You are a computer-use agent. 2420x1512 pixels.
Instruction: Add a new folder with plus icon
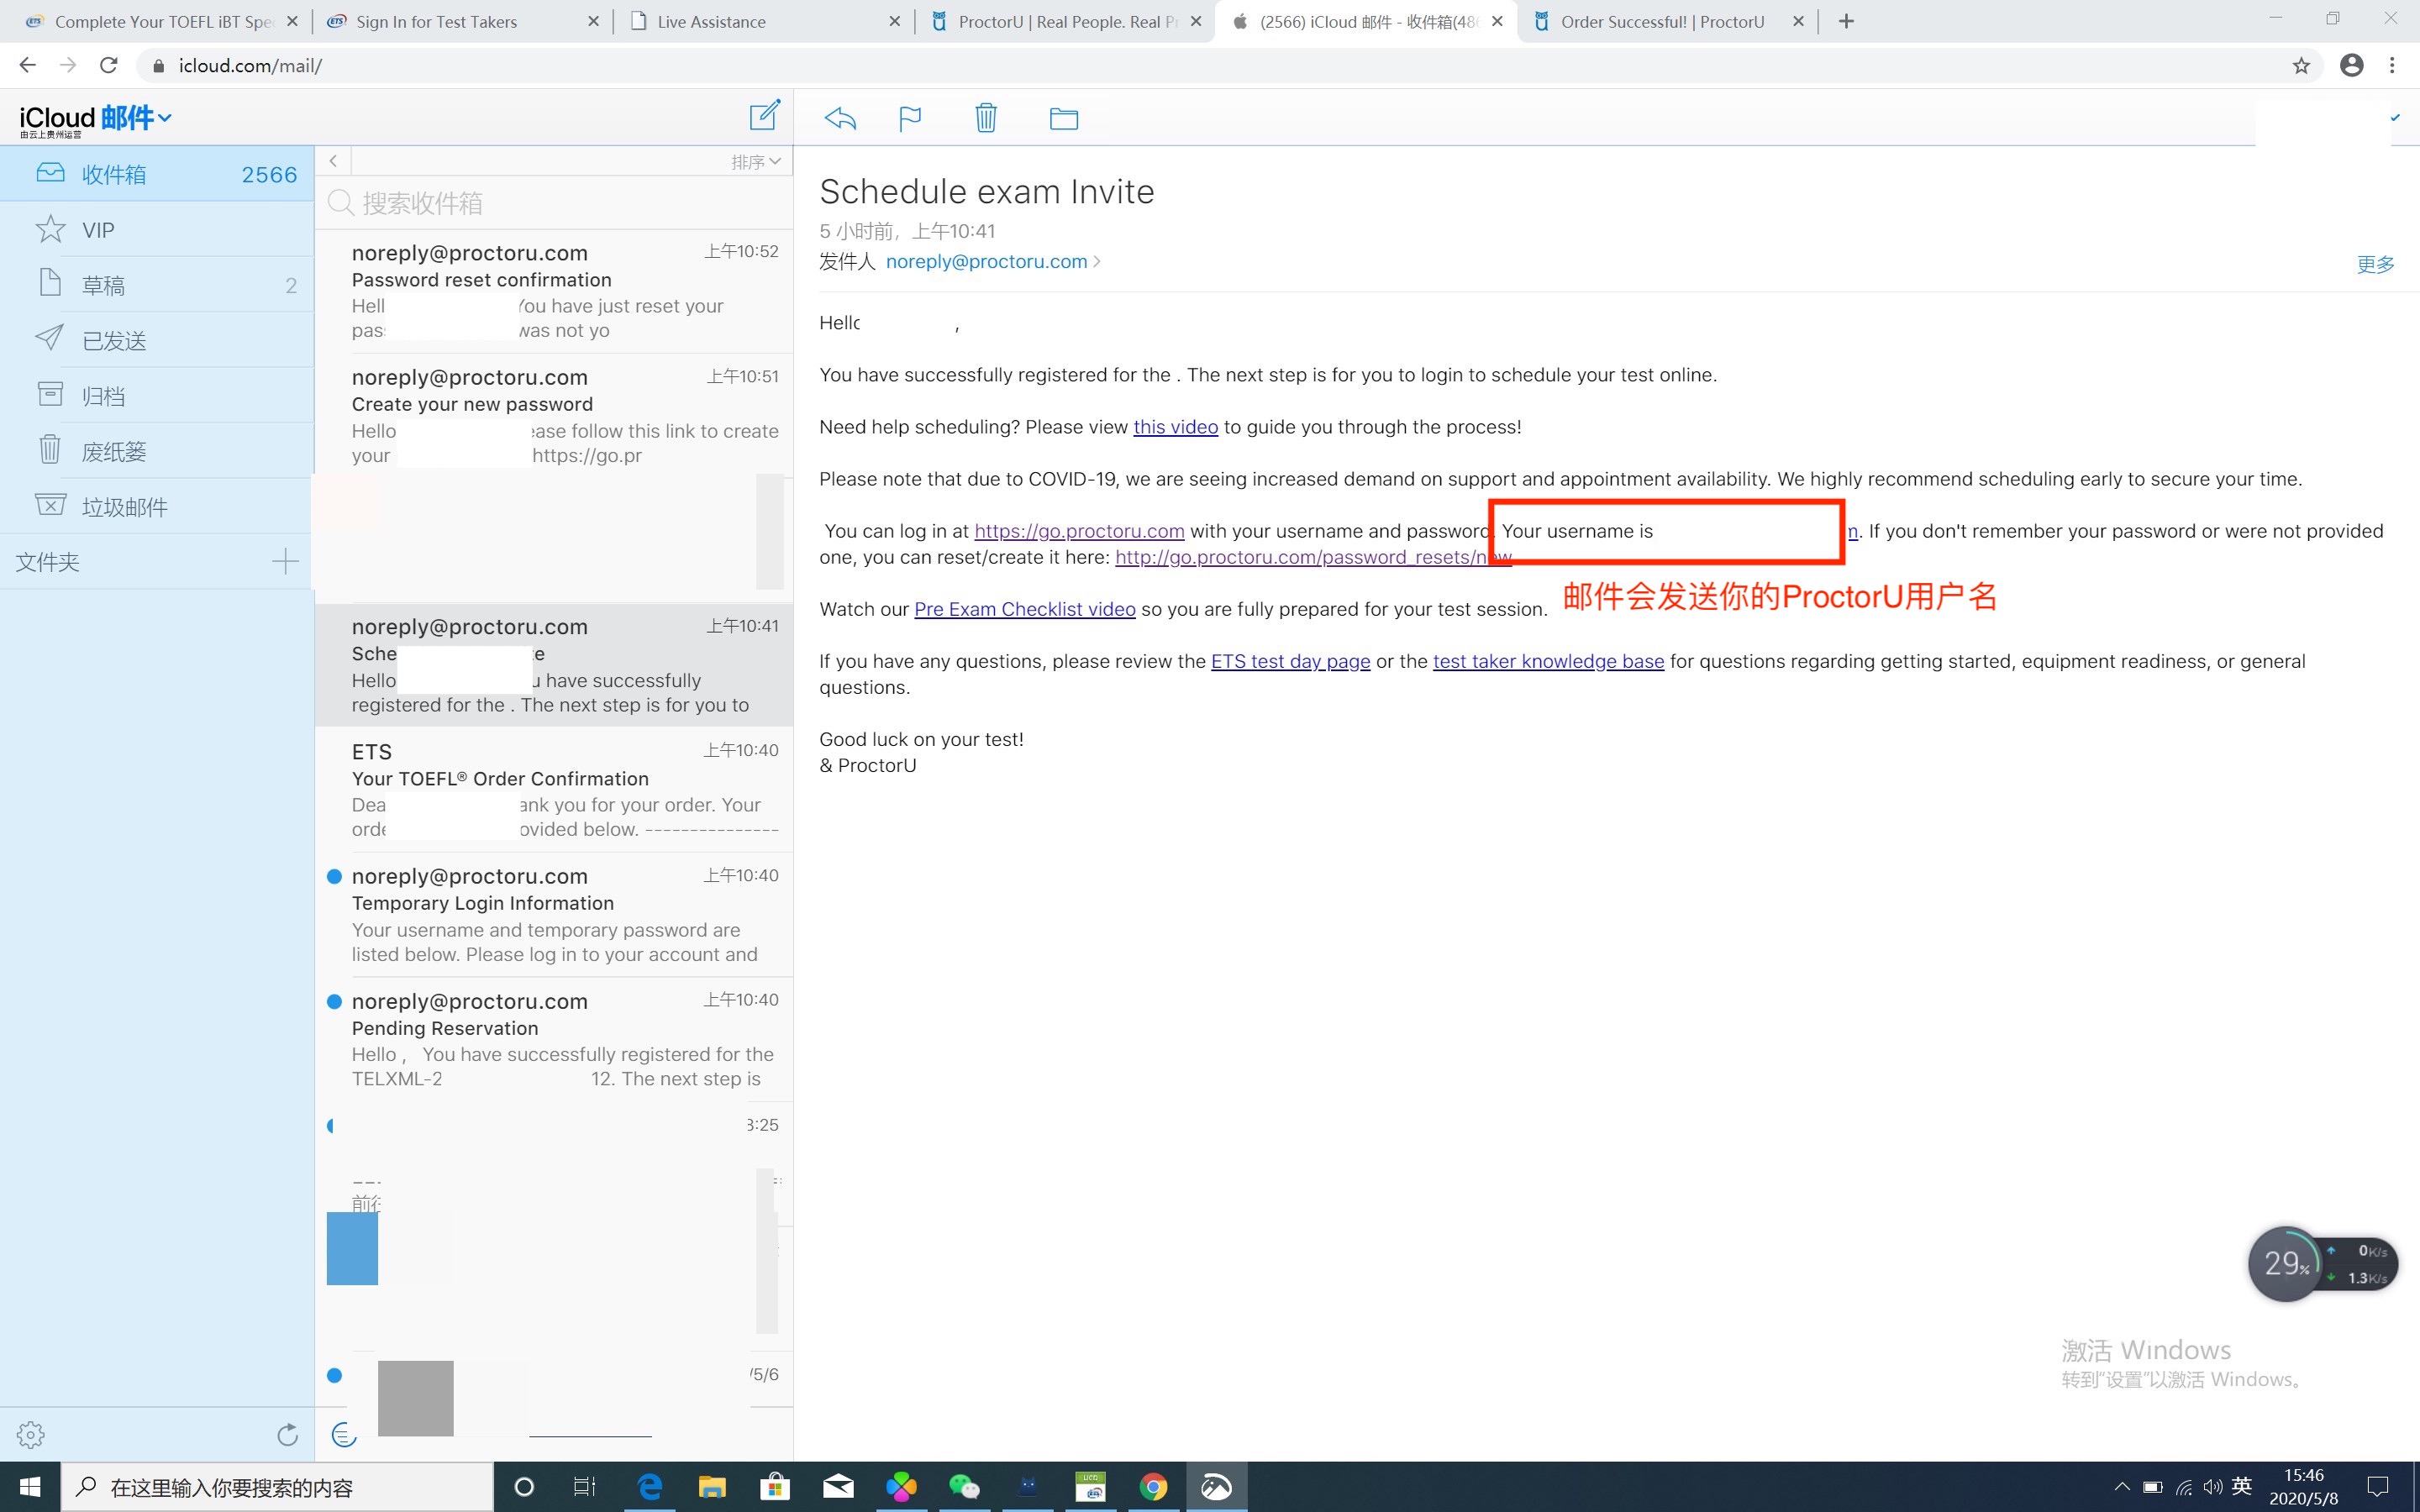285,561
